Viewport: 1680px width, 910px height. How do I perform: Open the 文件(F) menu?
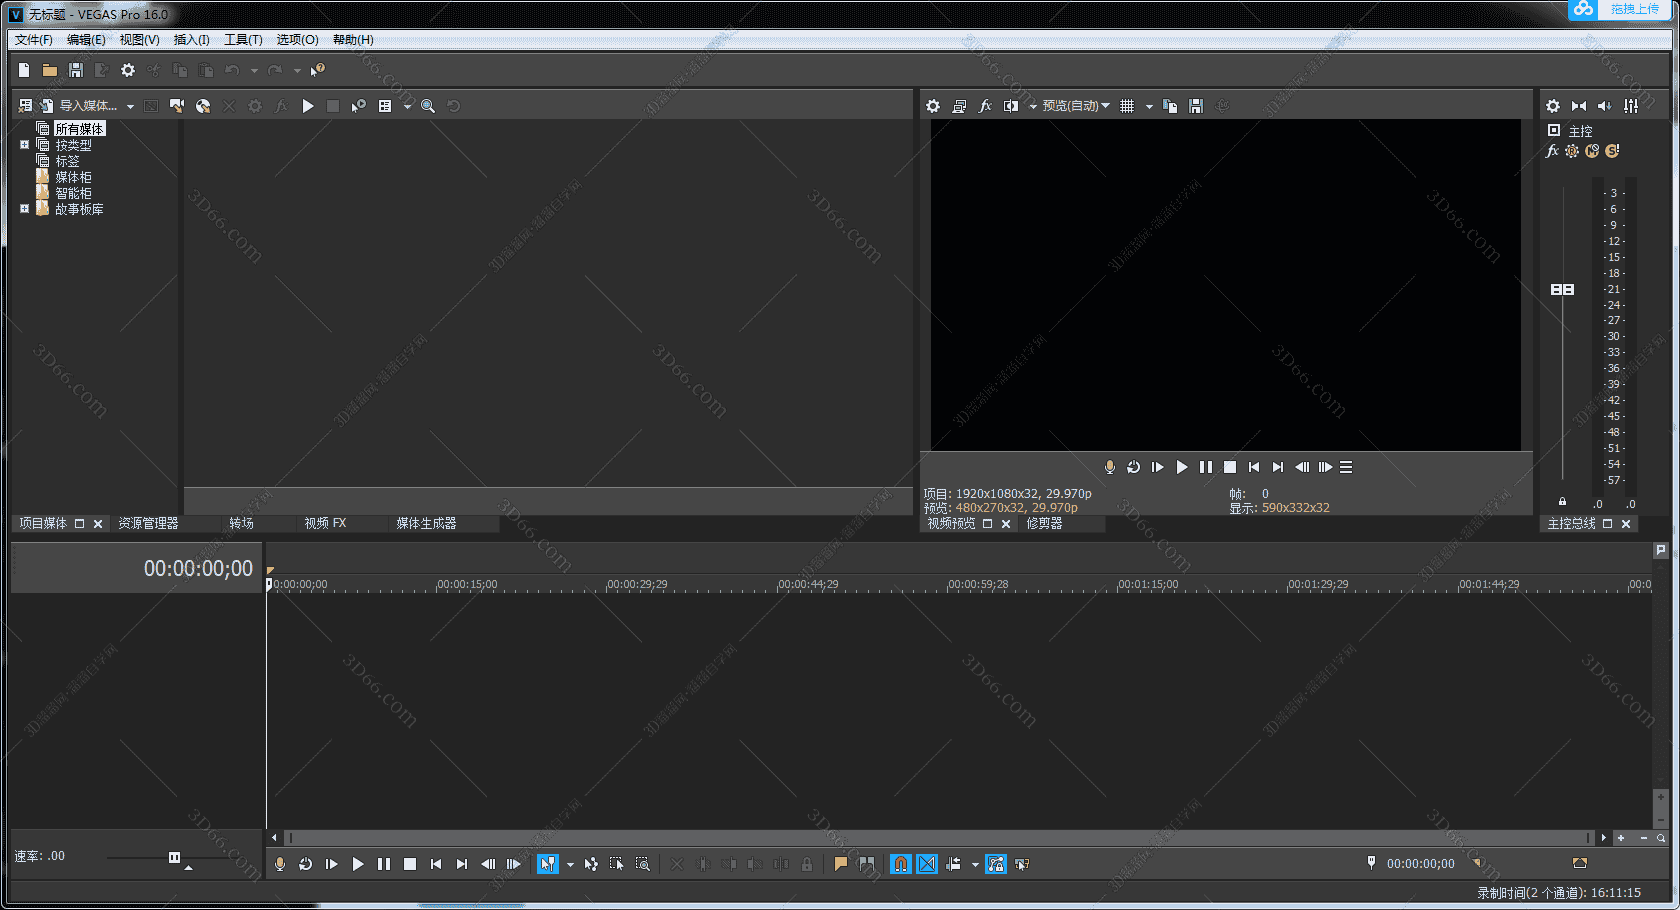pyautogui.click(x=33, y=40)
